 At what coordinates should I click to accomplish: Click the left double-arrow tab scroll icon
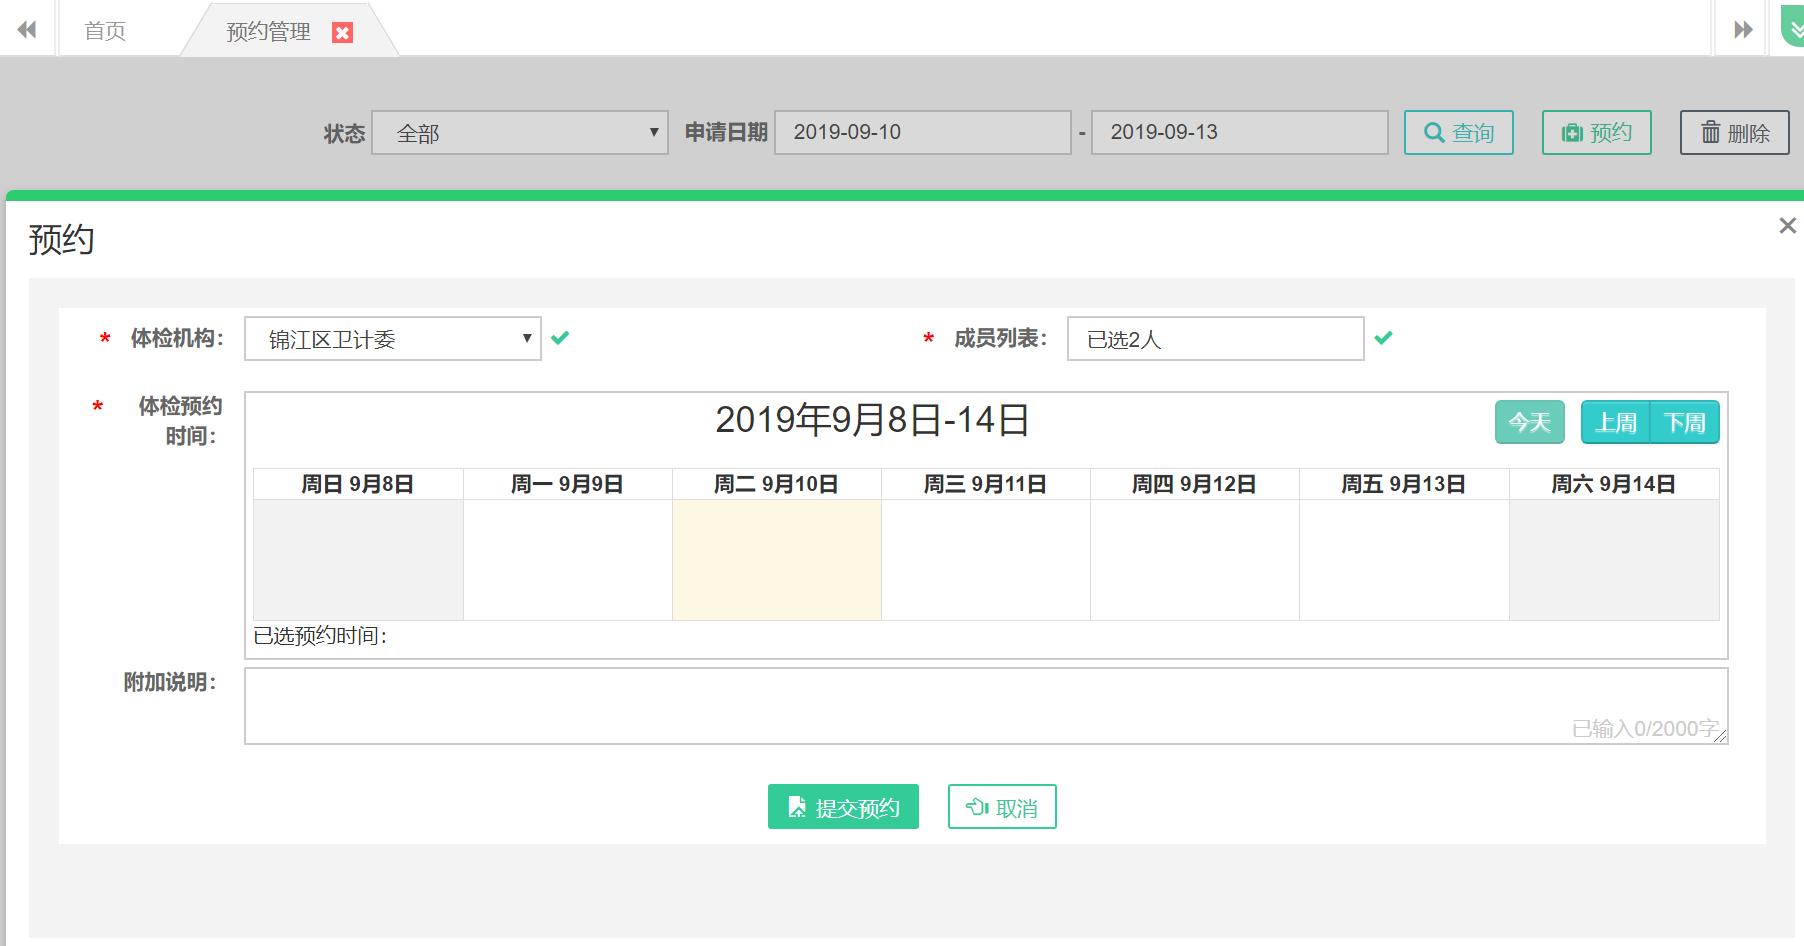pos(26,29)
